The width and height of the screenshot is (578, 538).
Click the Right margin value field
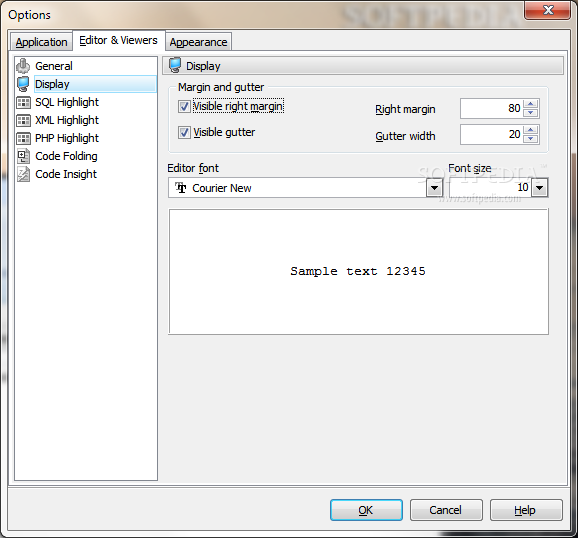[491, 108]
